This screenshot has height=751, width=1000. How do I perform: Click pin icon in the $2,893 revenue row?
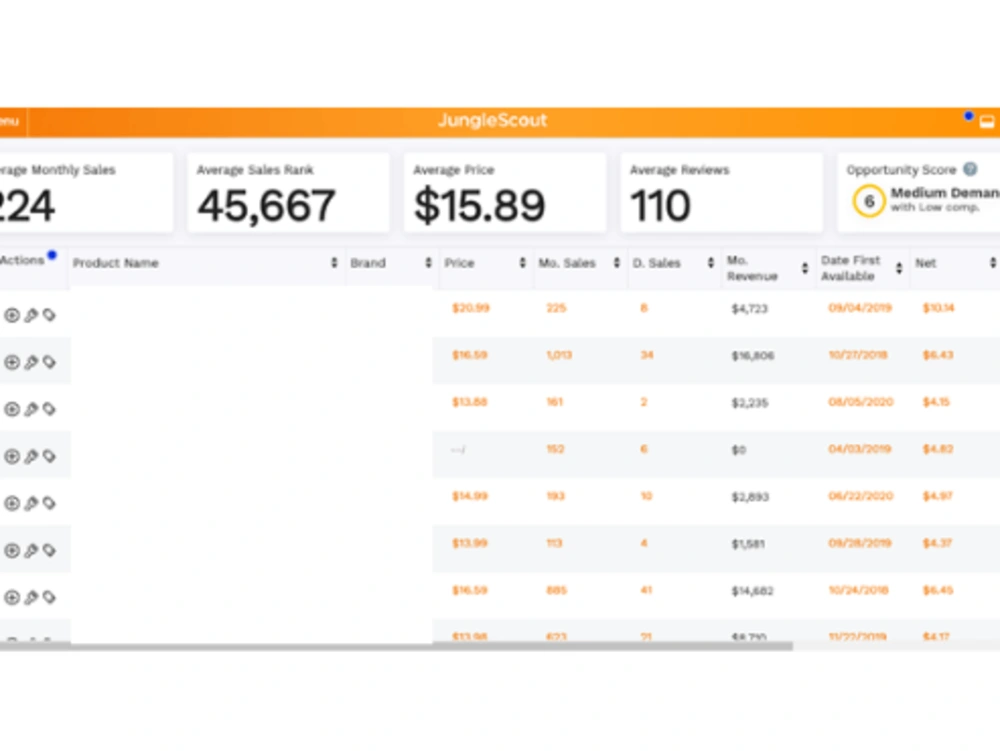coord(31,504)
